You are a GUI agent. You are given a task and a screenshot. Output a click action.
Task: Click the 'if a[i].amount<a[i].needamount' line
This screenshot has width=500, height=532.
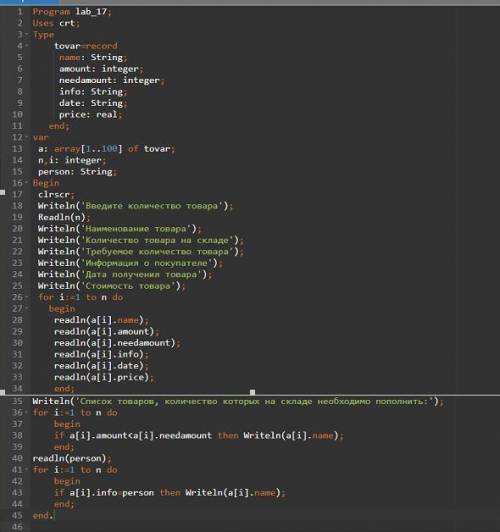(199, 435)
